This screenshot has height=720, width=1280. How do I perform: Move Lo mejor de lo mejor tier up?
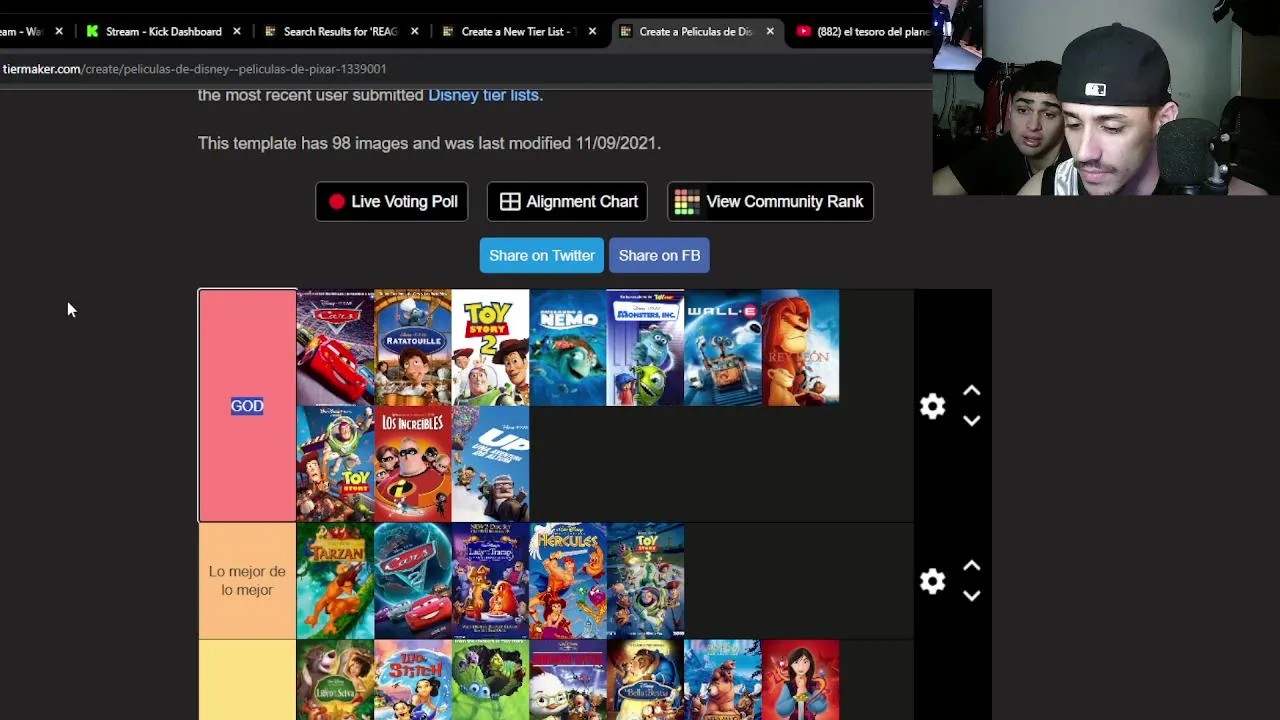click(971, 566)
